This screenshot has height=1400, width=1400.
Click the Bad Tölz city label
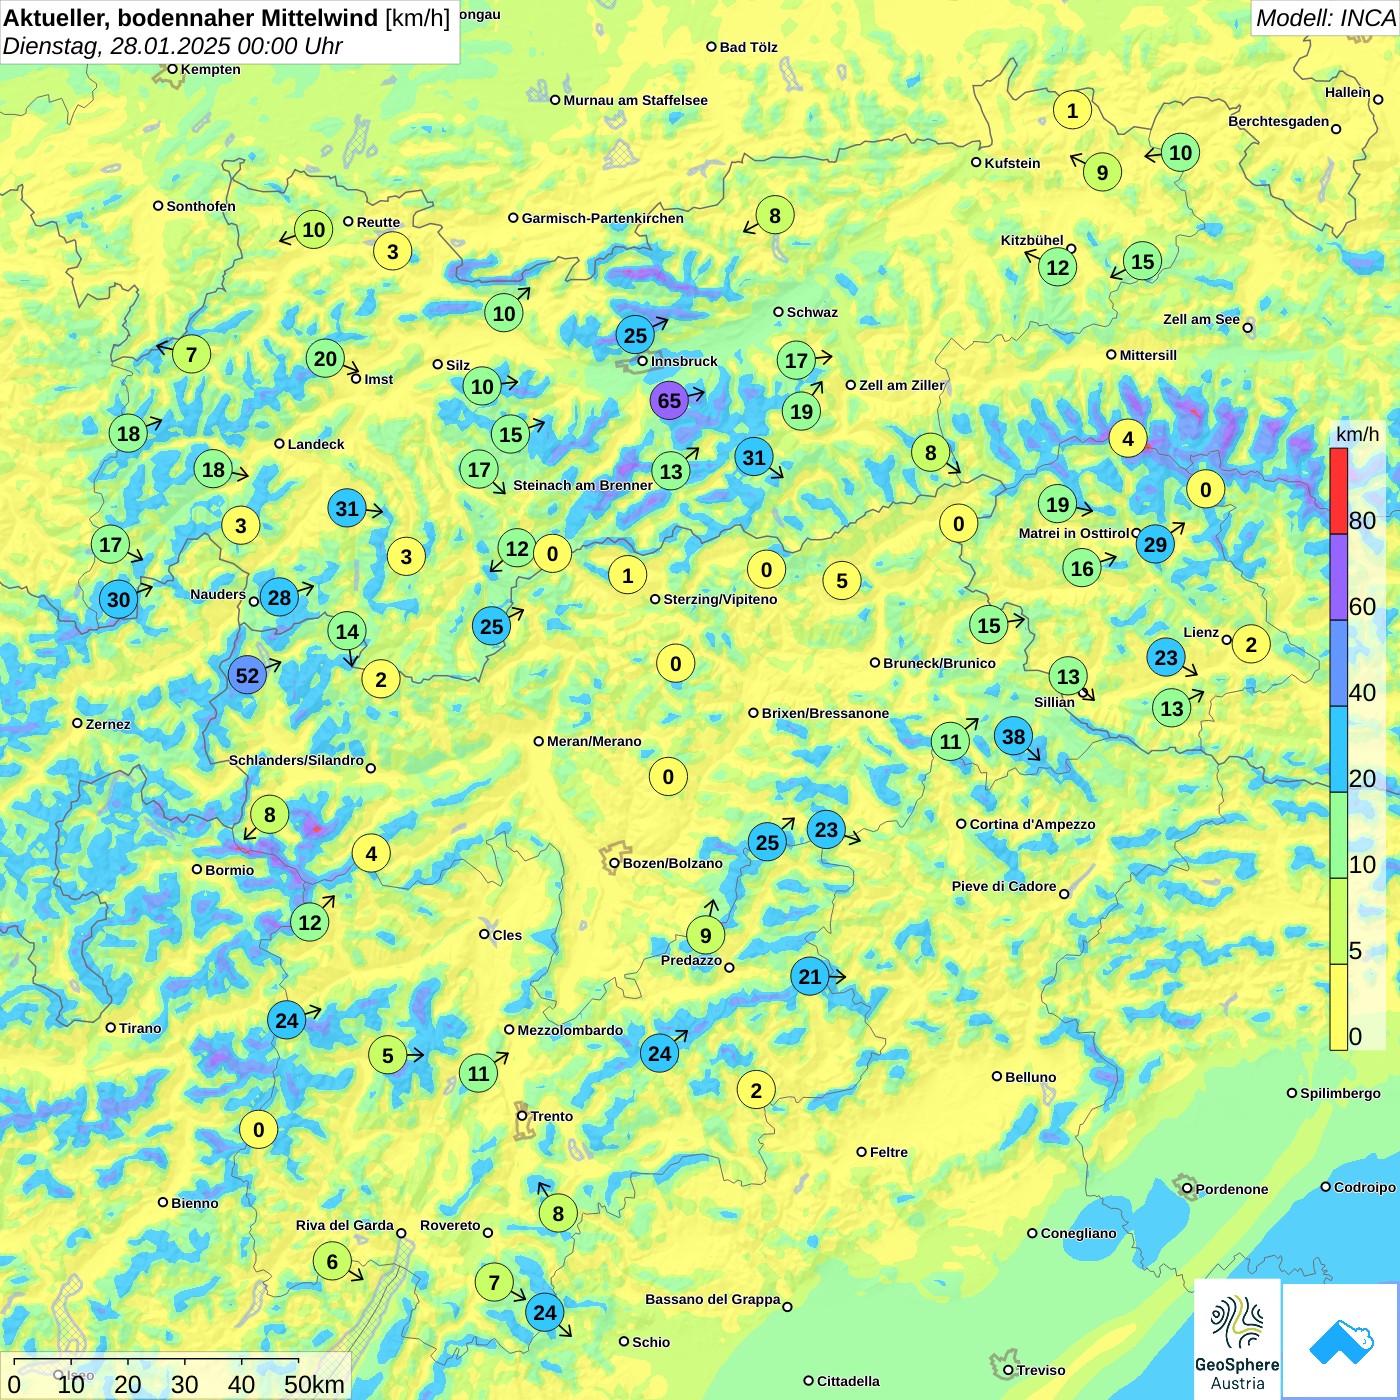[748, 47]
